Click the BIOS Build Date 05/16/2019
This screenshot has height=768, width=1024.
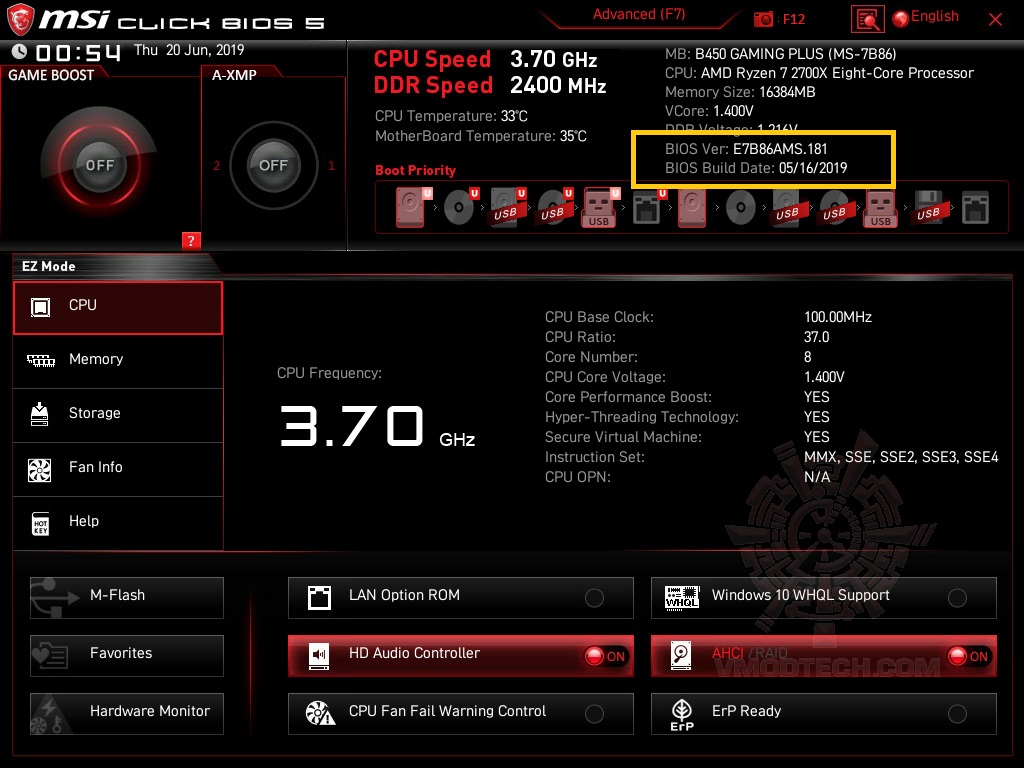coord(756,168)
